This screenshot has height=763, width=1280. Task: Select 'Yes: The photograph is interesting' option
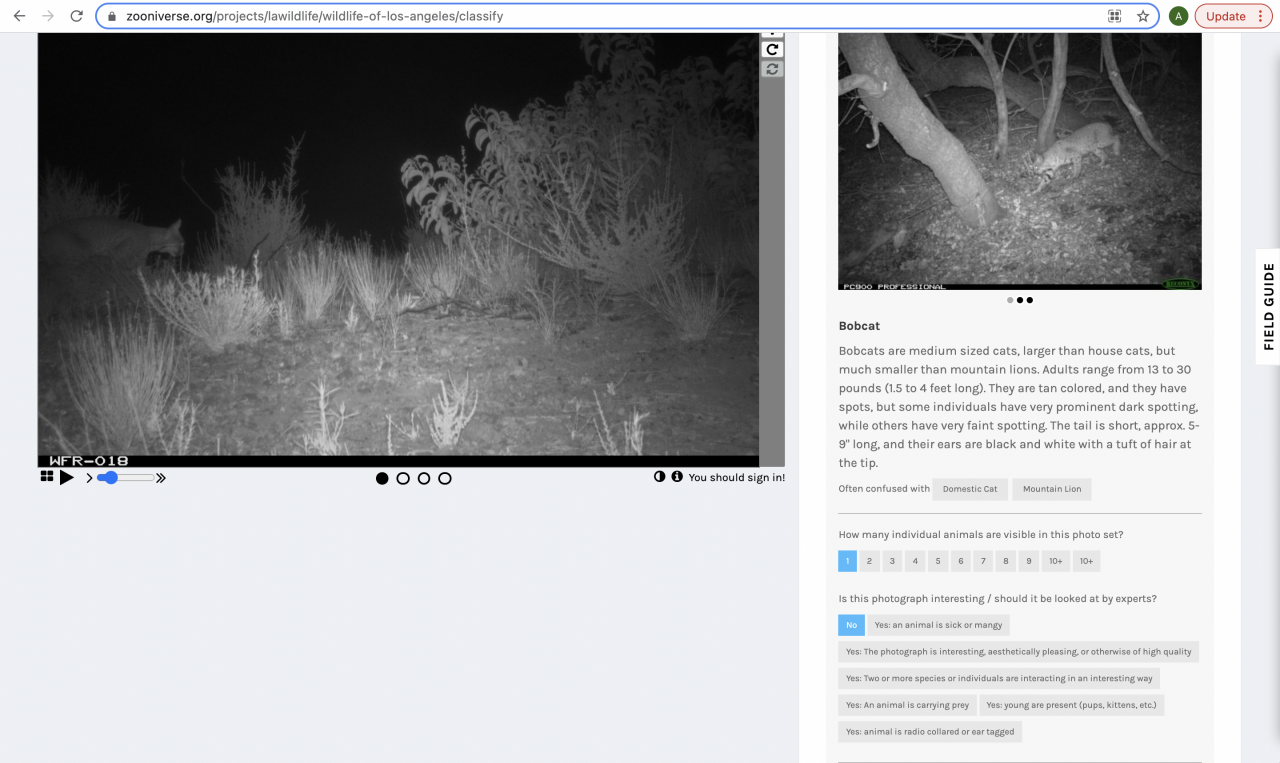coord(1018,652)
